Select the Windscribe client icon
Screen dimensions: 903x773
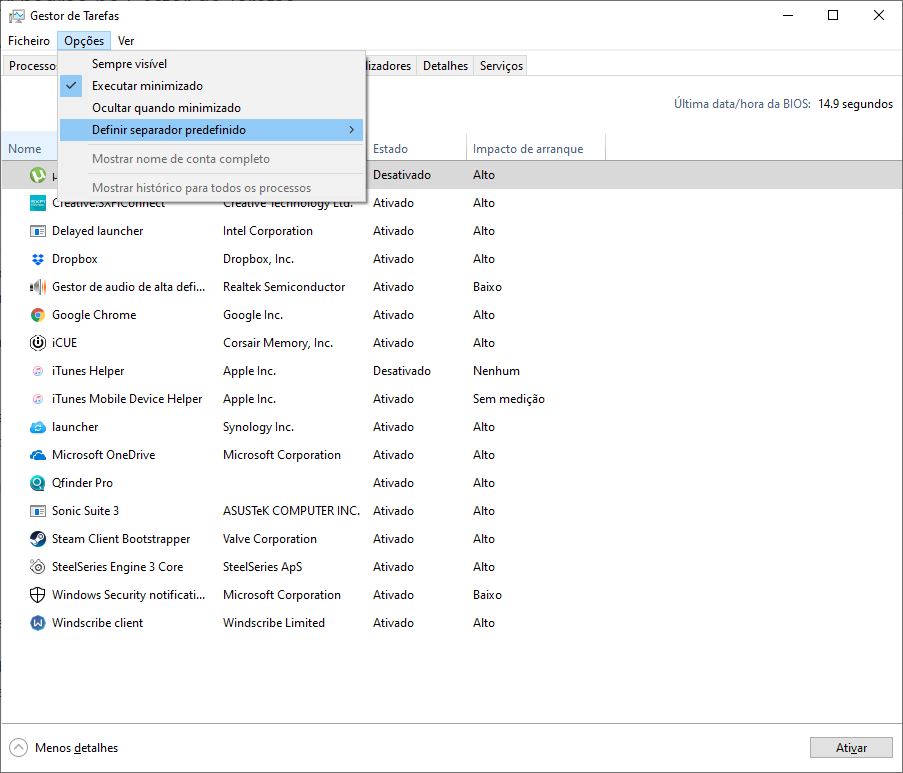(x=37, y=623)
